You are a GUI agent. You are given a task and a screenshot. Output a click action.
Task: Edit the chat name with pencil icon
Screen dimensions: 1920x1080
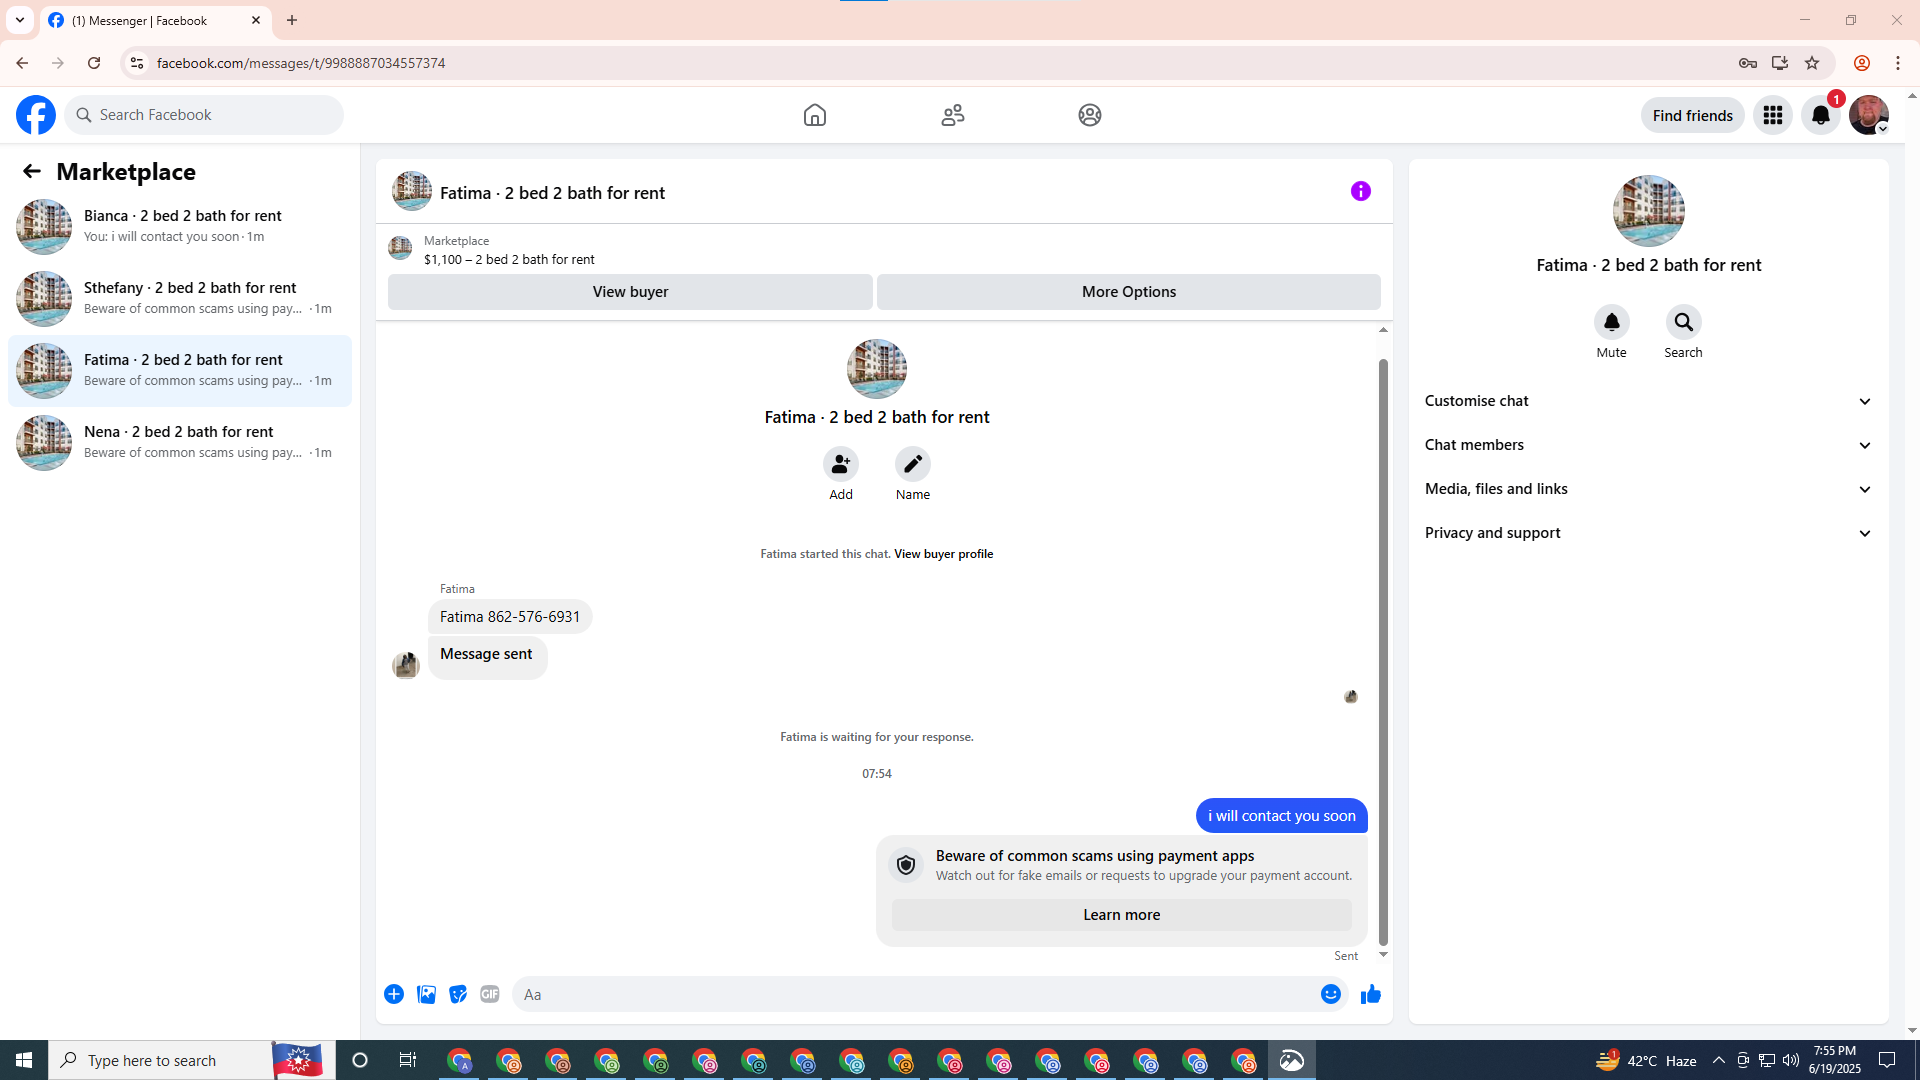click(x=913, y=464)
